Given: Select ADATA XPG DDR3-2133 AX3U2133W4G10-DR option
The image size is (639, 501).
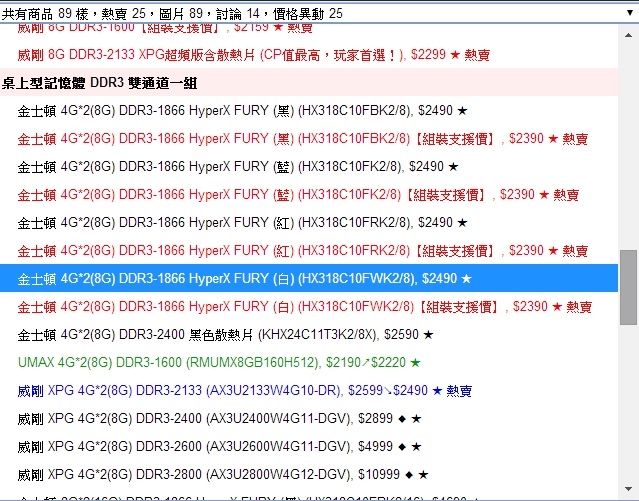Looking at the screenshot, I should 309,391.
